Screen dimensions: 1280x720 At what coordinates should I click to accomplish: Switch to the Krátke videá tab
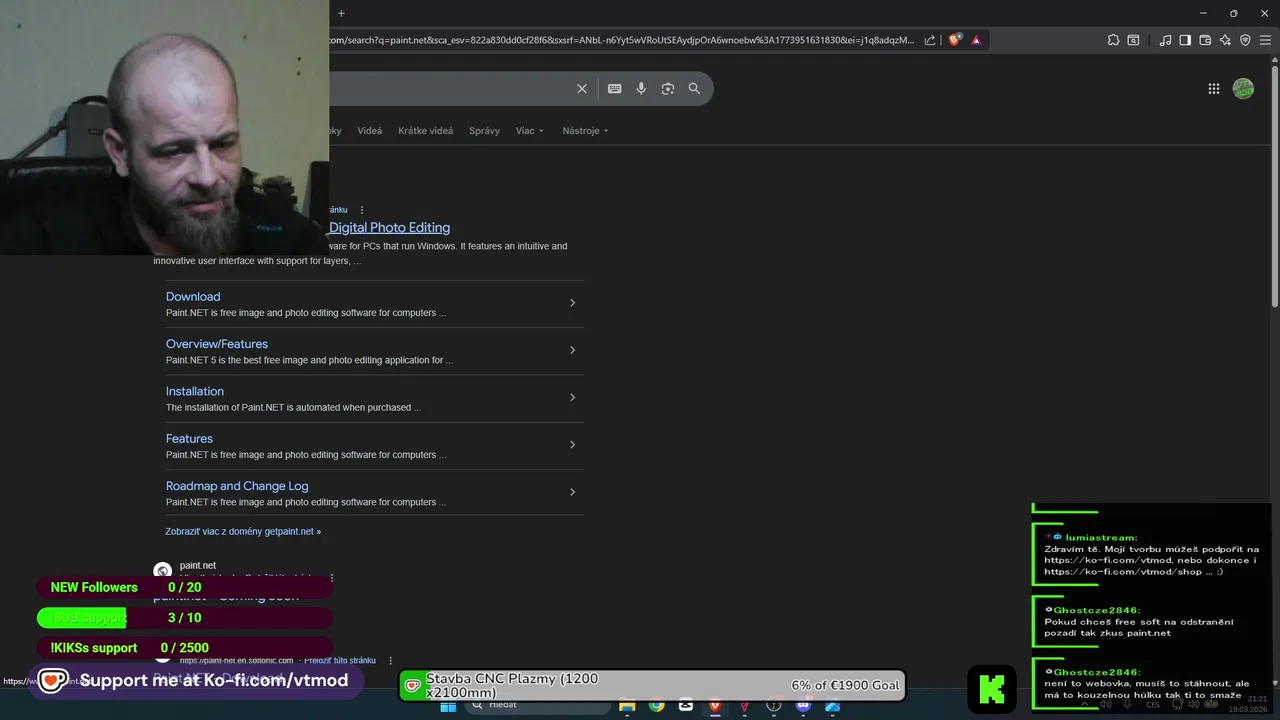click(425, 131)
